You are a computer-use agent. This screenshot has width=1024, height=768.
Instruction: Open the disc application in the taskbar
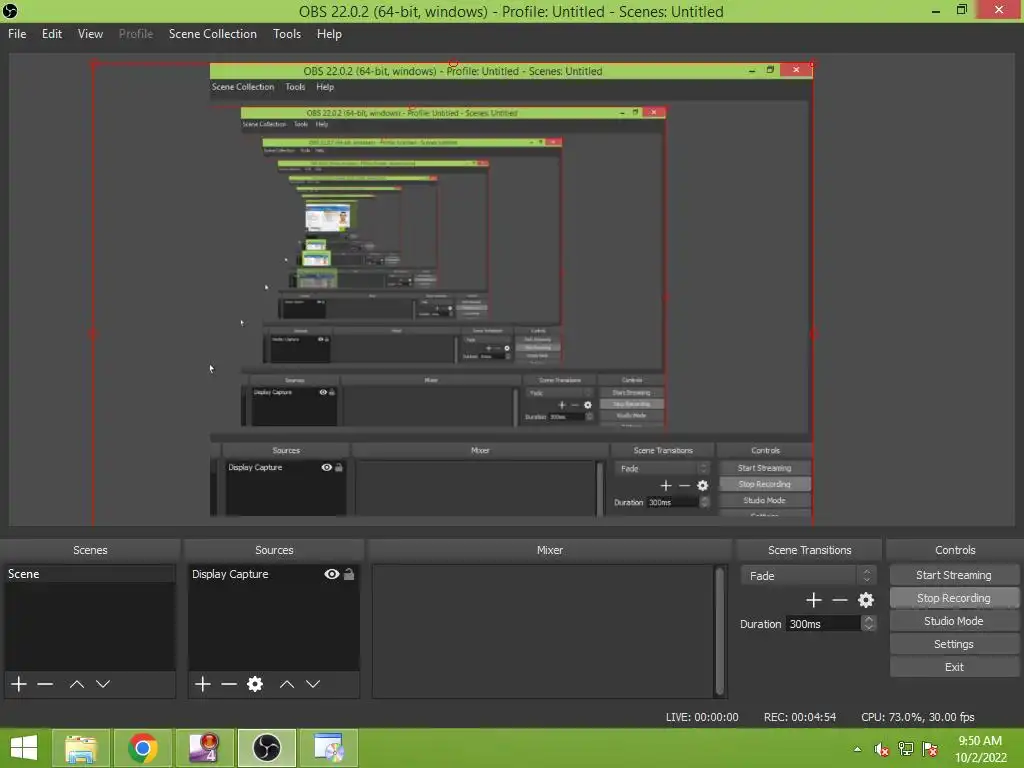click(328, 748)
